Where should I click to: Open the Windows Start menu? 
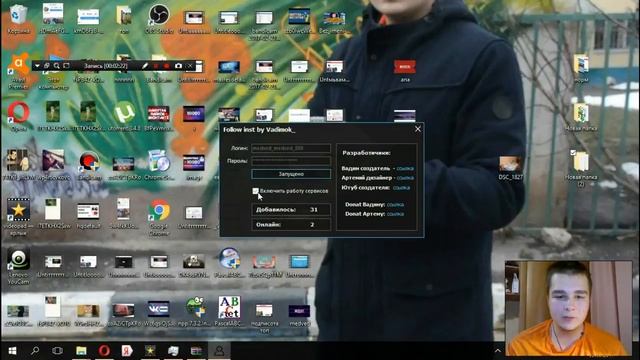coord(12,351)
